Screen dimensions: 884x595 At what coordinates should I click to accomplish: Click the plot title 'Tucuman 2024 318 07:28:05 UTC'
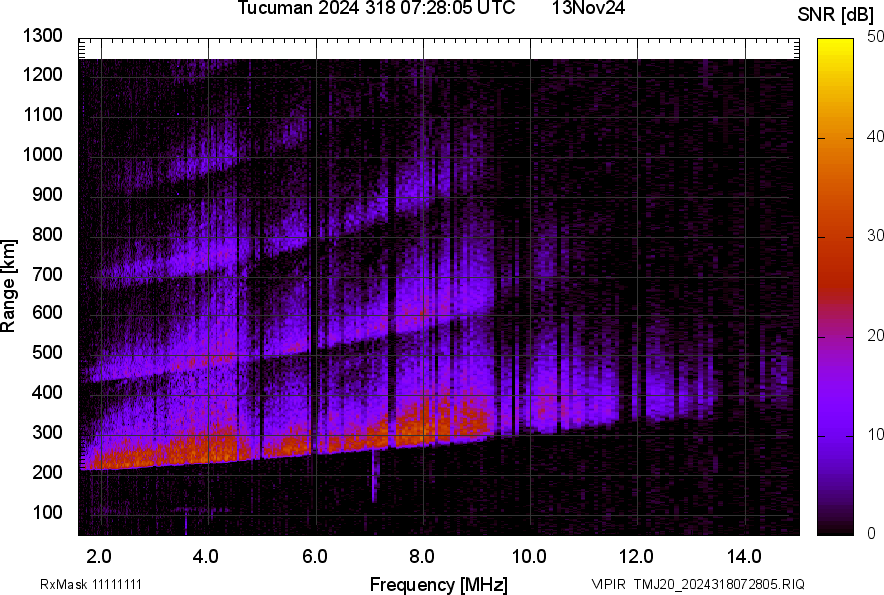(376, 9)
